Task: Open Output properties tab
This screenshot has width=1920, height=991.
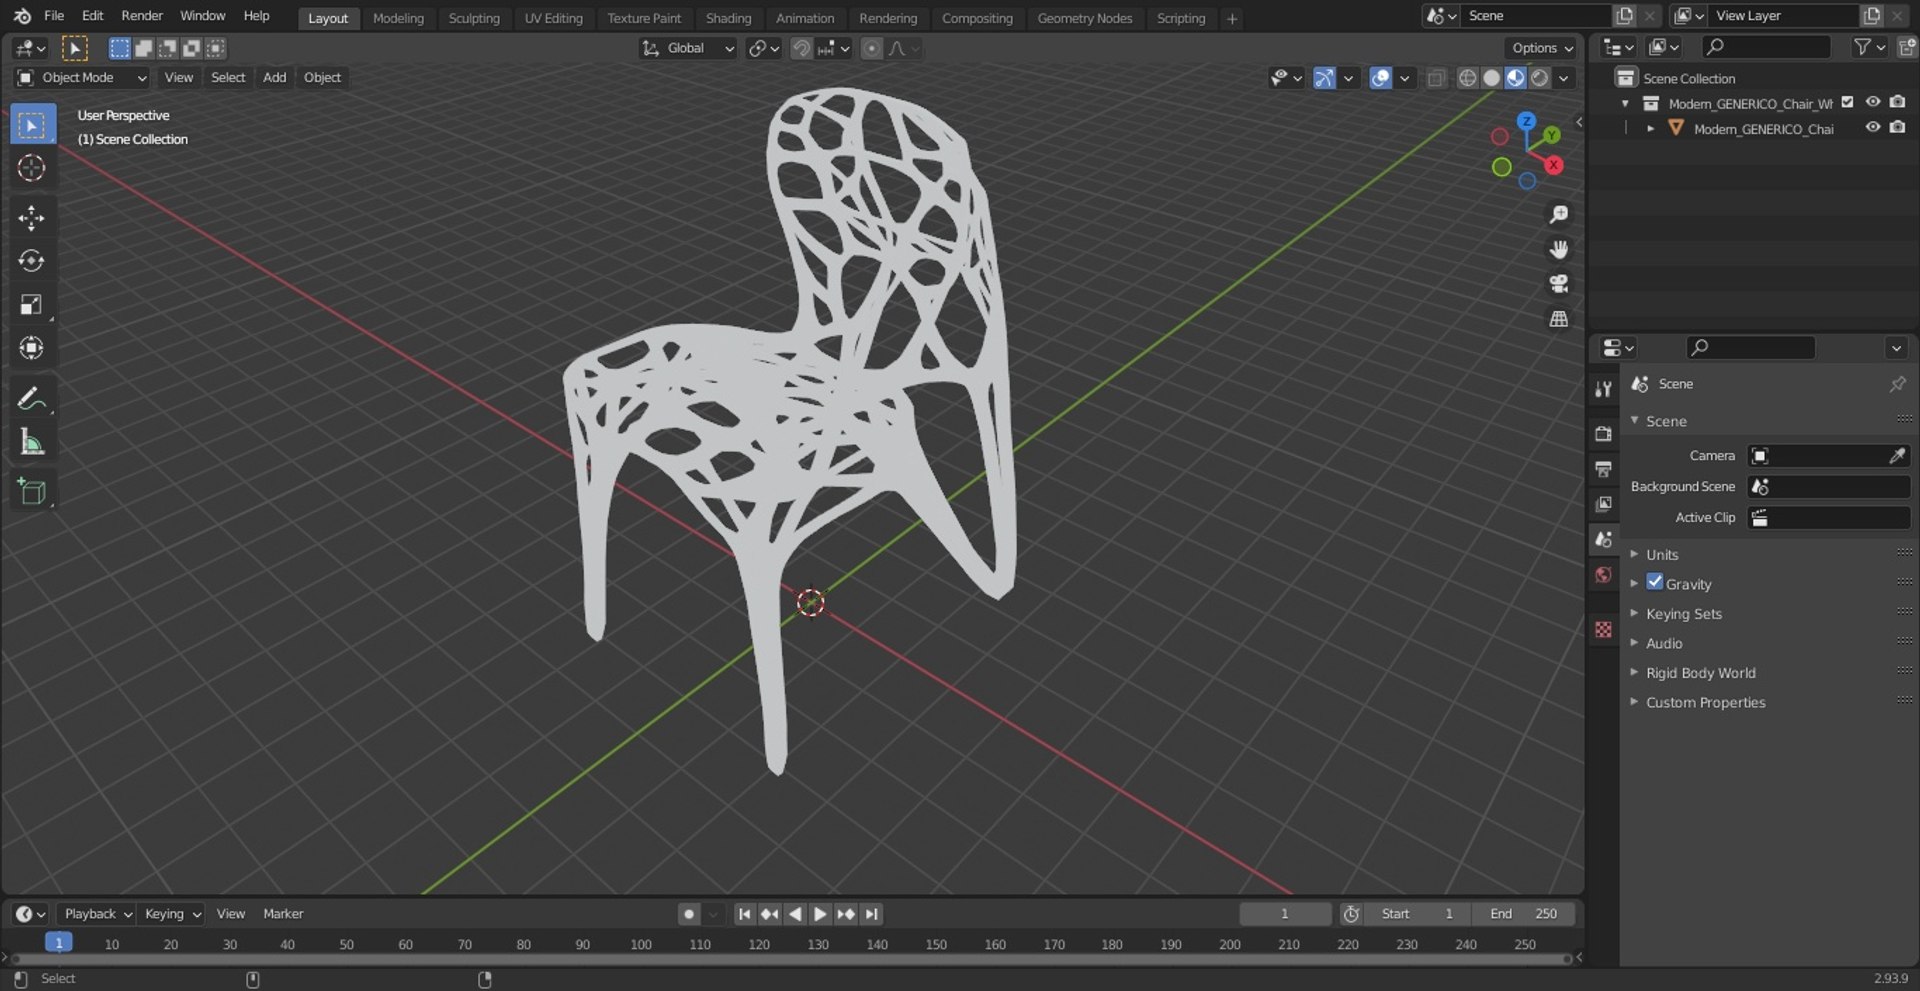Action: point(1603,468)
